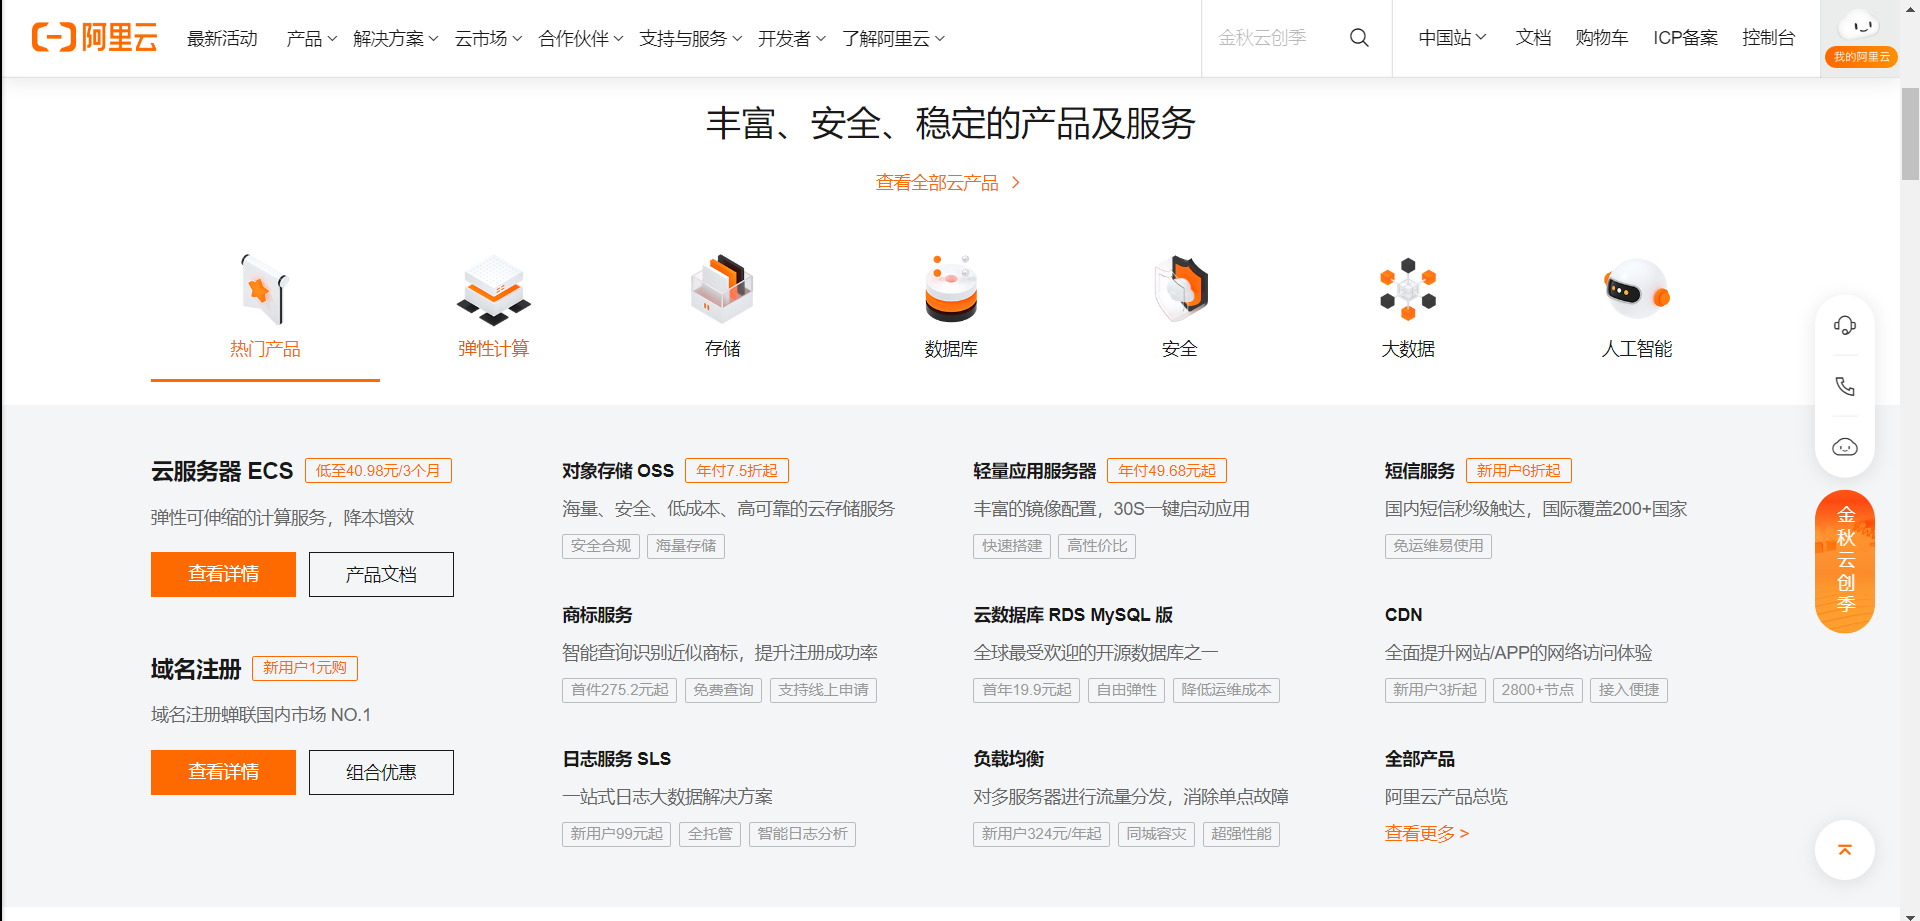
Task: Expand the 支持与服务 menu
Action: 691,38
